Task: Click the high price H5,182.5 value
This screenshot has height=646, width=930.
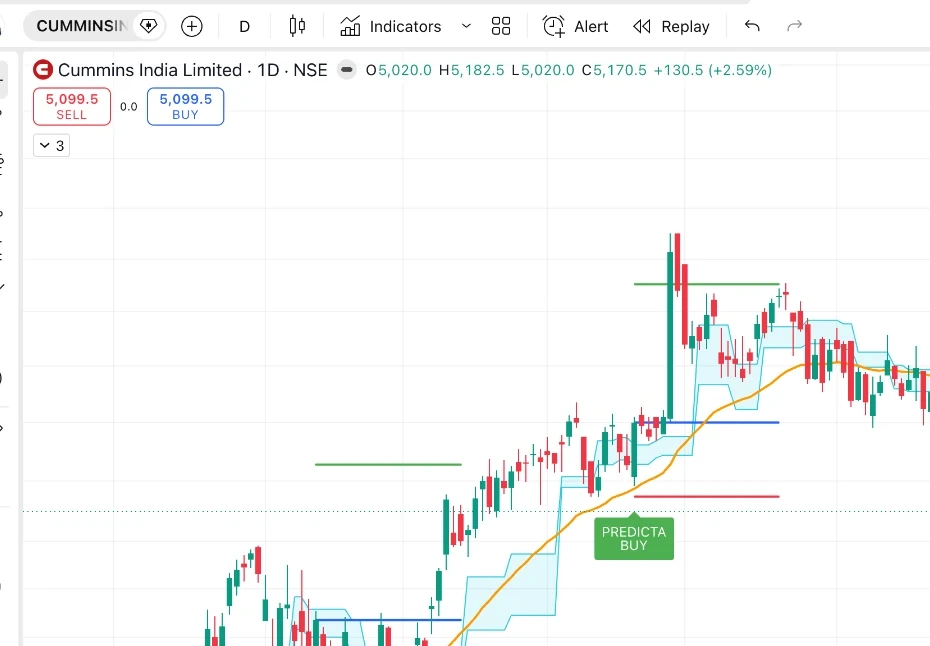Action: point(472,70)
